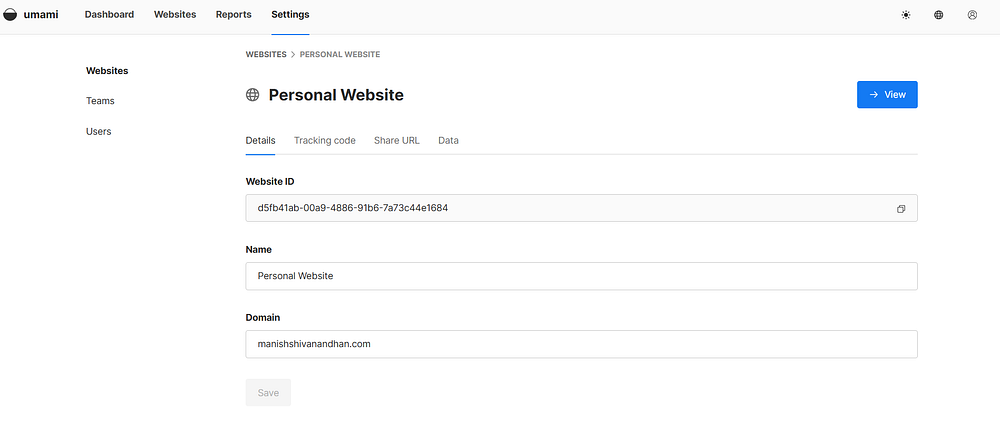Open the user profile menu icon
Viewport: 1000px width, 446px height.
point(972,15)
